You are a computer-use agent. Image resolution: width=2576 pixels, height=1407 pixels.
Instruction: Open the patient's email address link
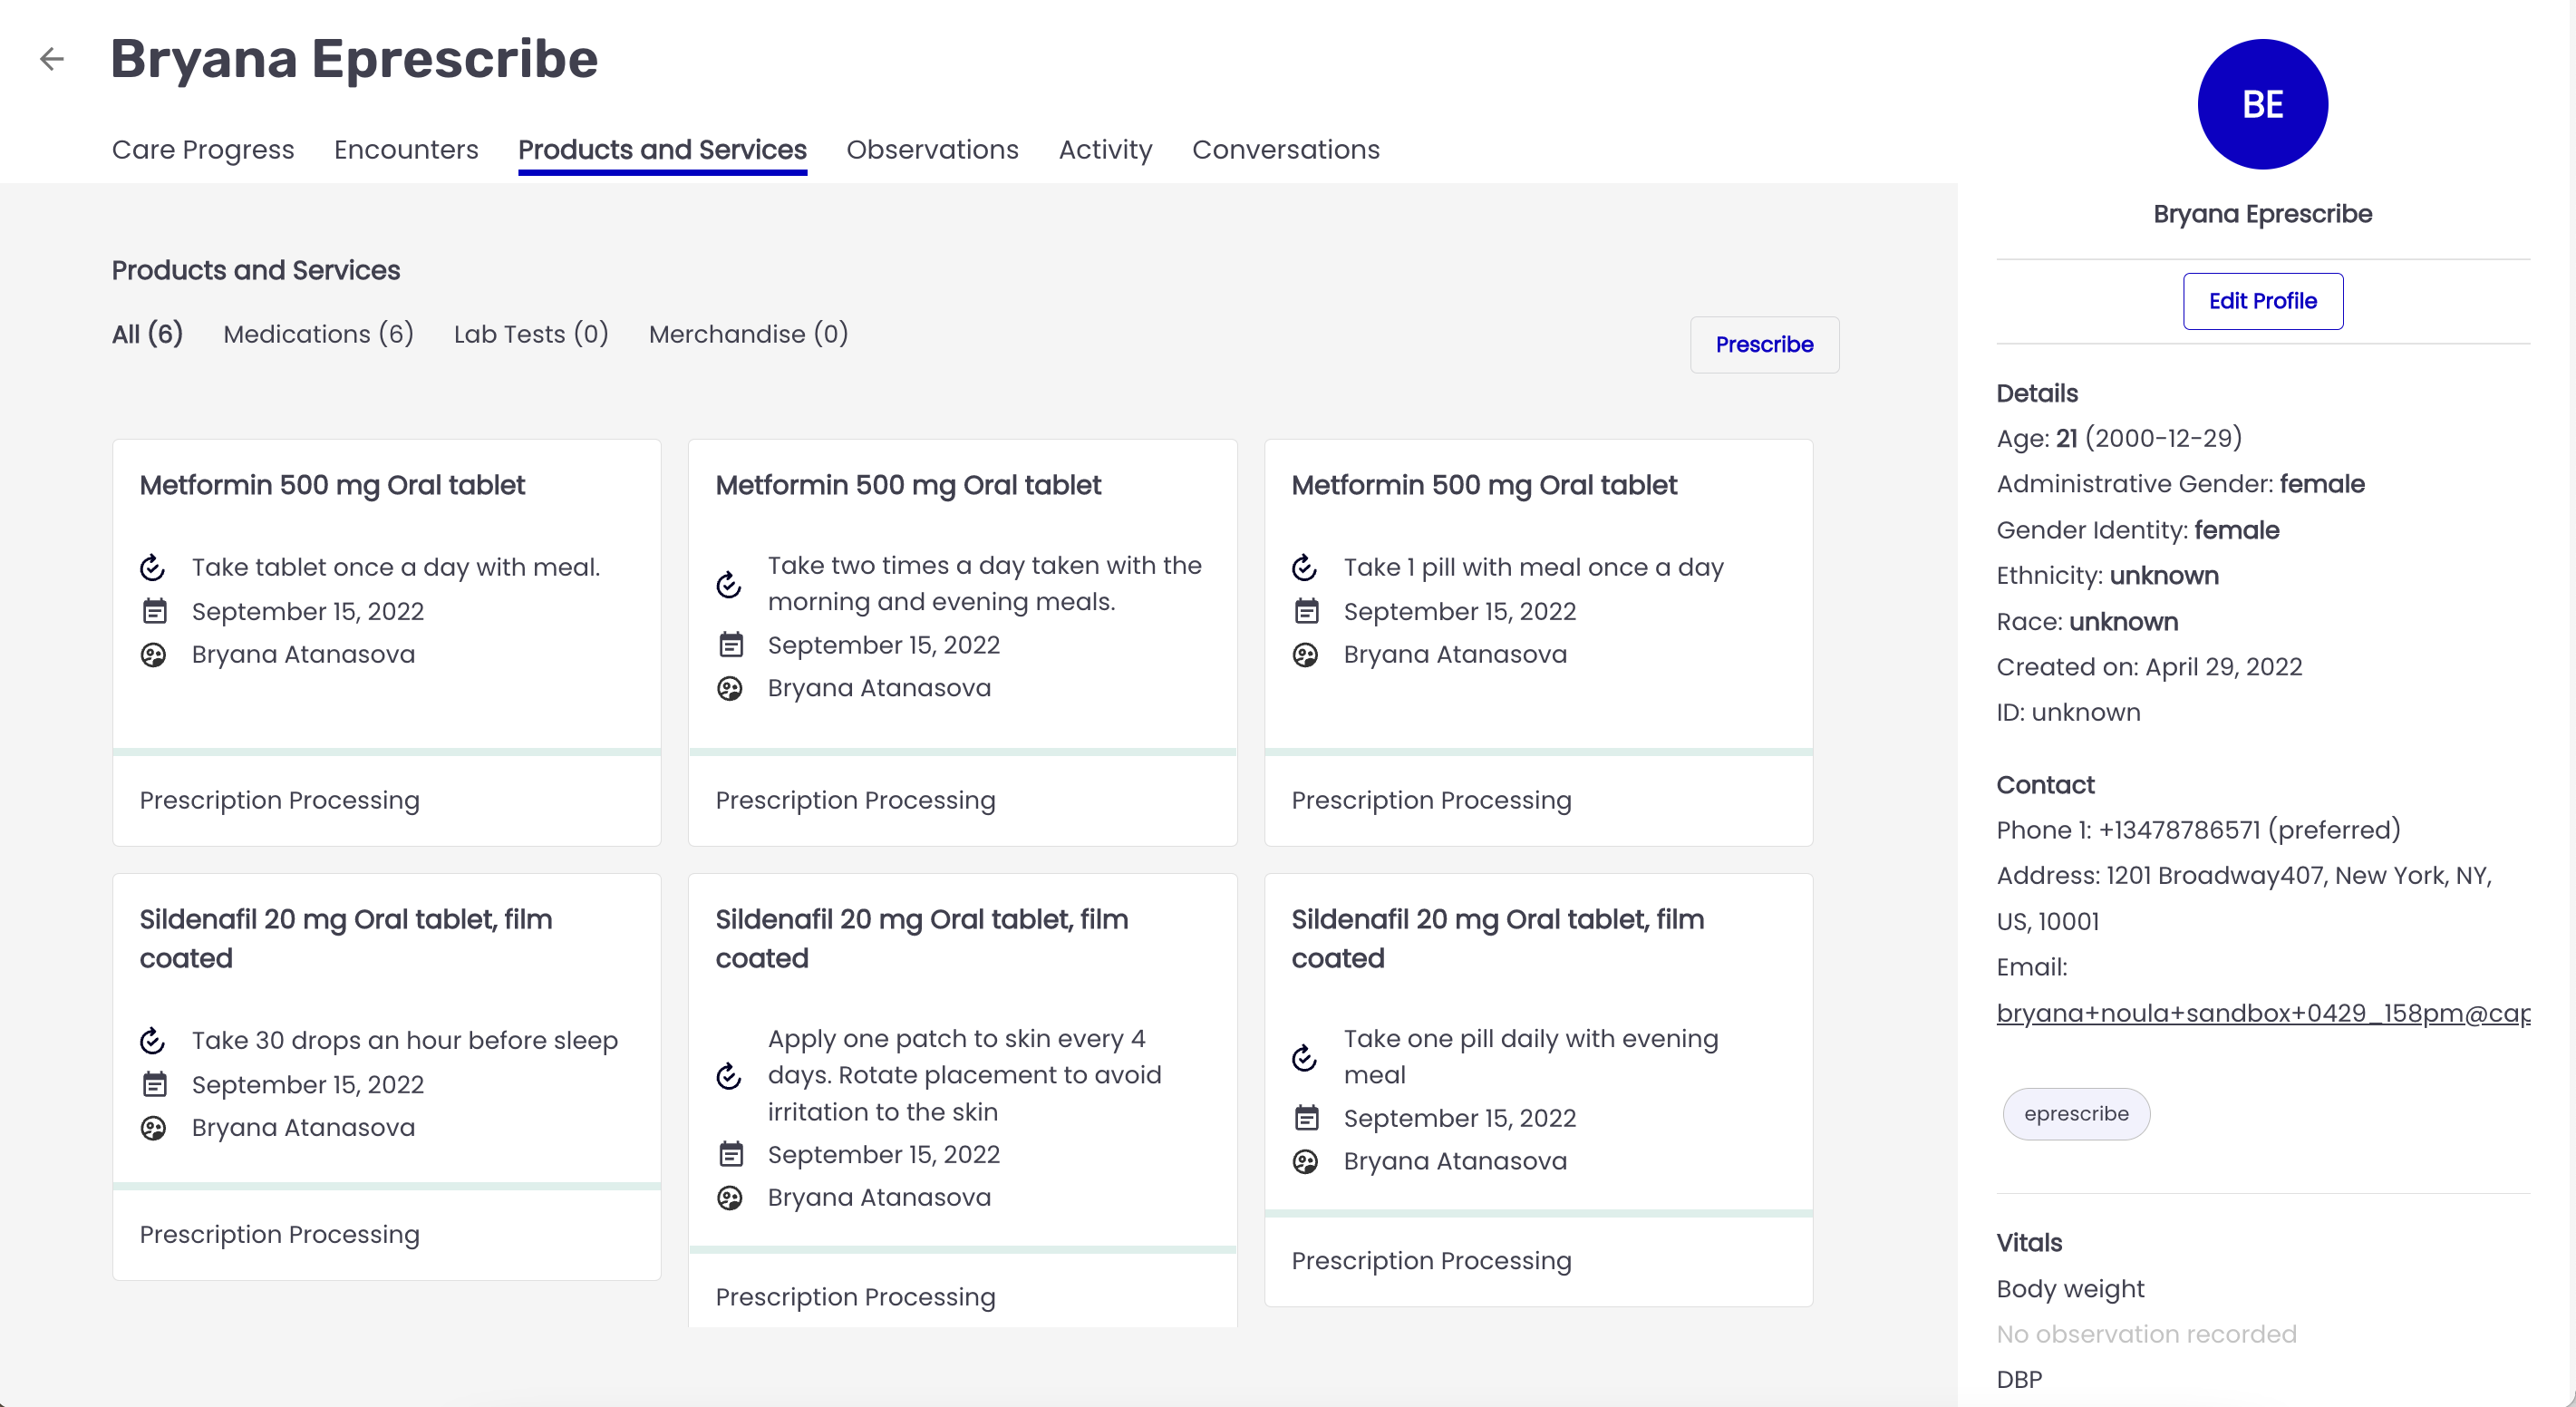point(2262,1013)
